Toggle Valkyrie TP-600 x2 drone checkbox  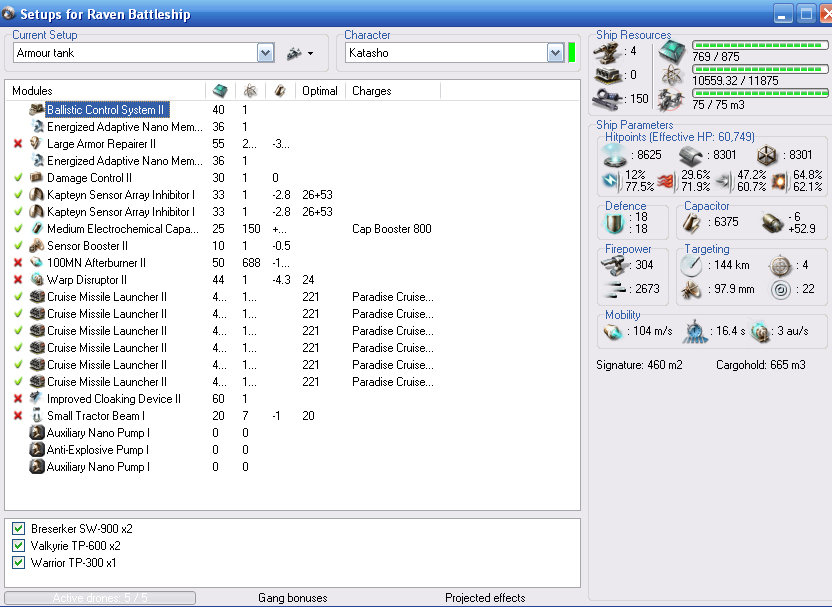[19, 546]
